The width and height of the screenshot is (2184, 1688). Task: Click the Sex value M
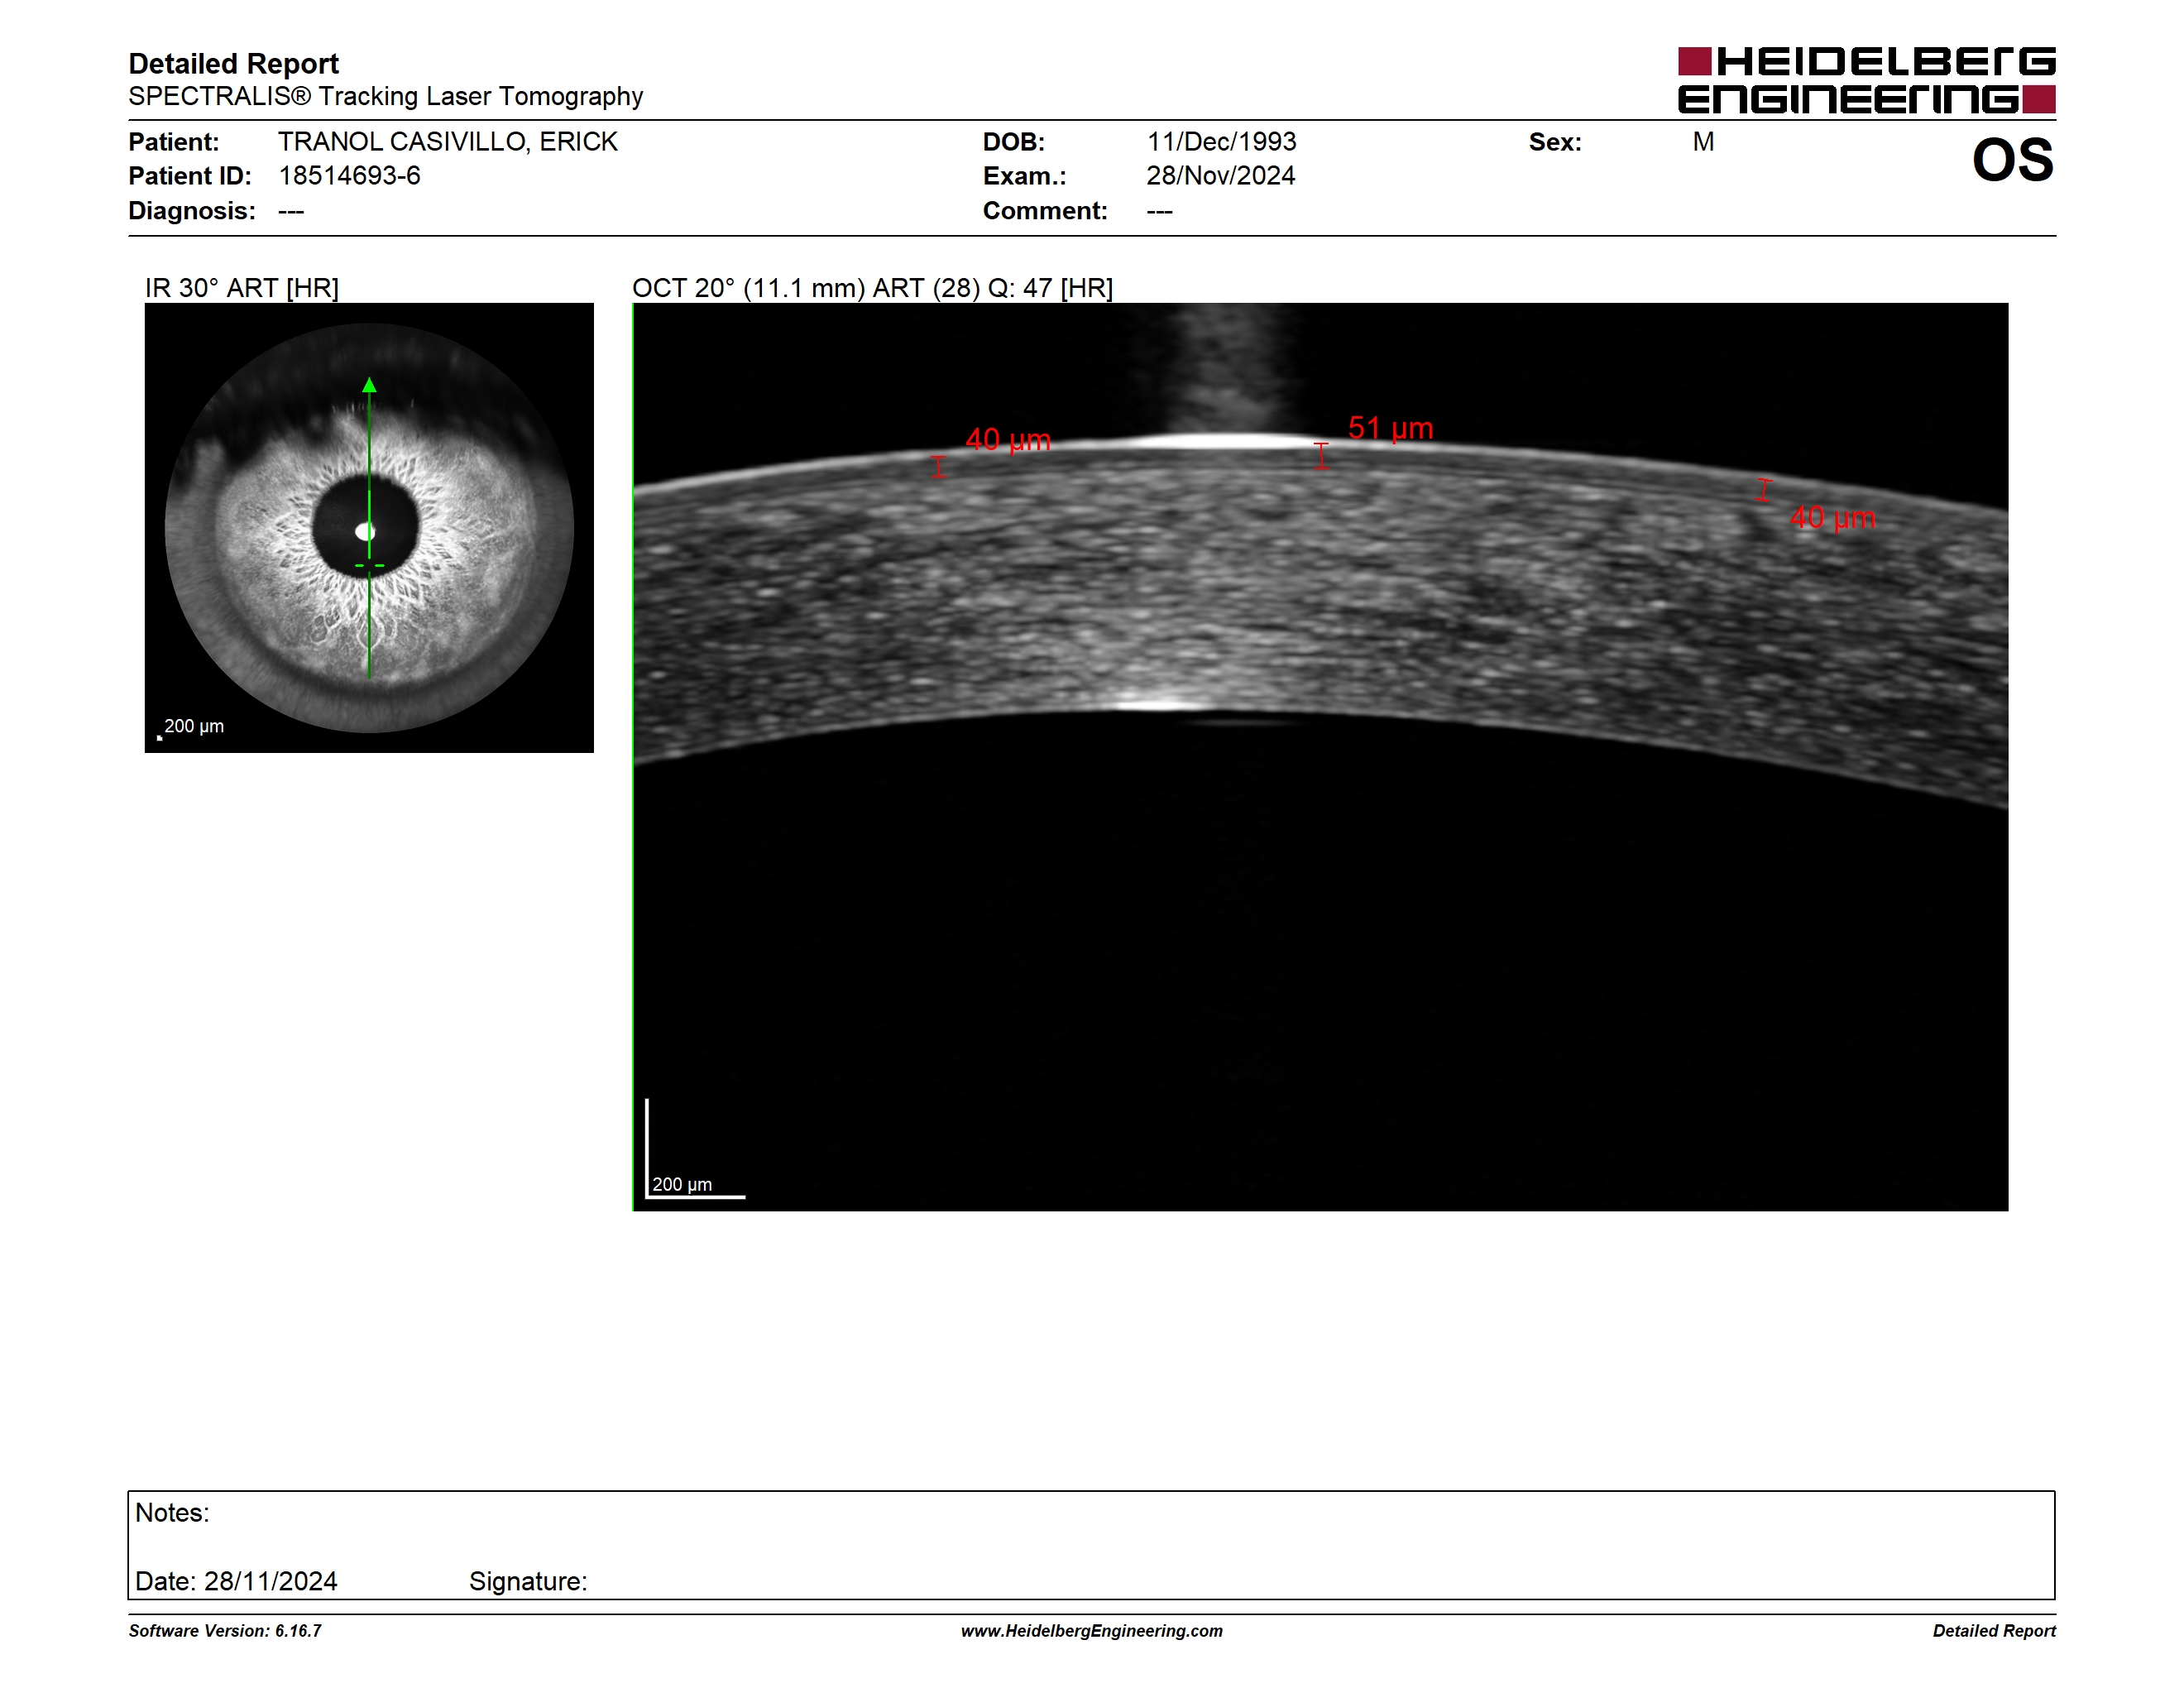point(1703,142)
